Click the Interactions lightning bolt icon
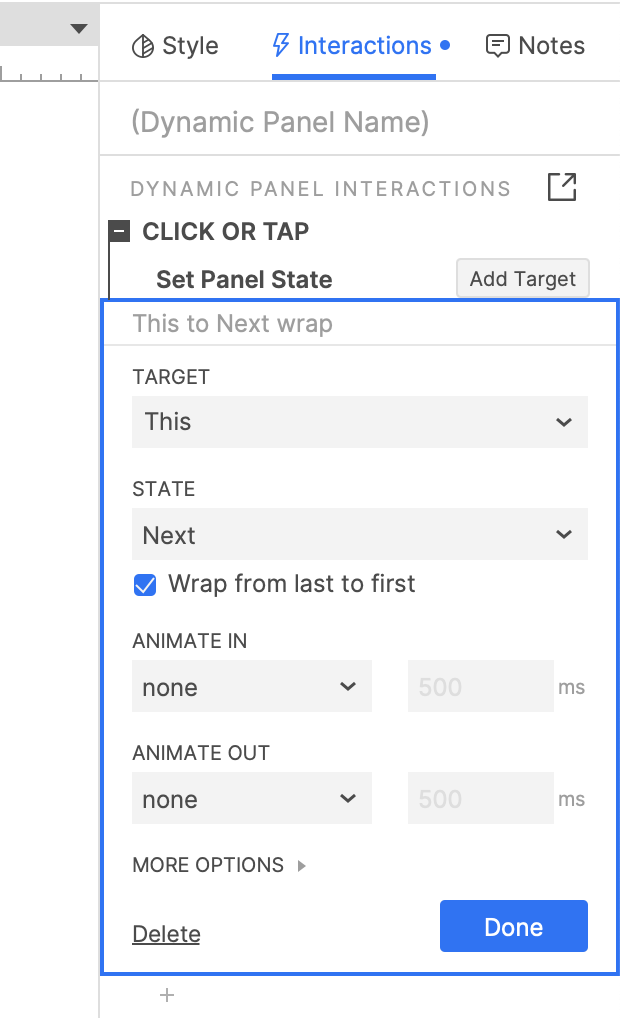 pyautogui.click(x=280, y=45)
